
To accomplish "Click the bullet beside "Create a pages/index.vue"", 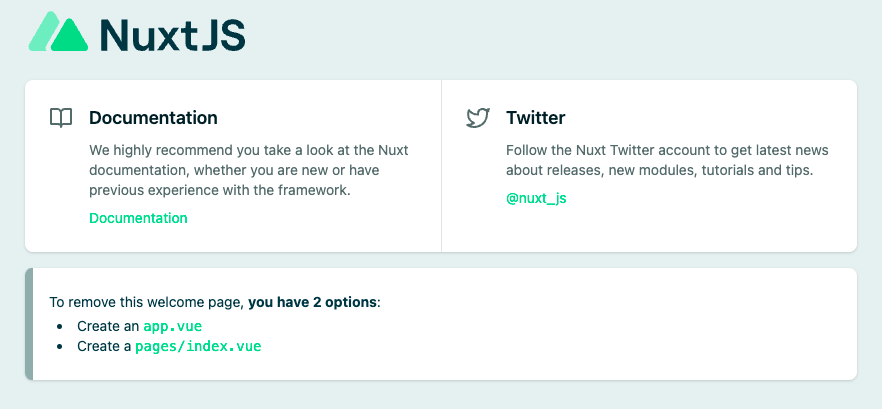I will 60,346.
